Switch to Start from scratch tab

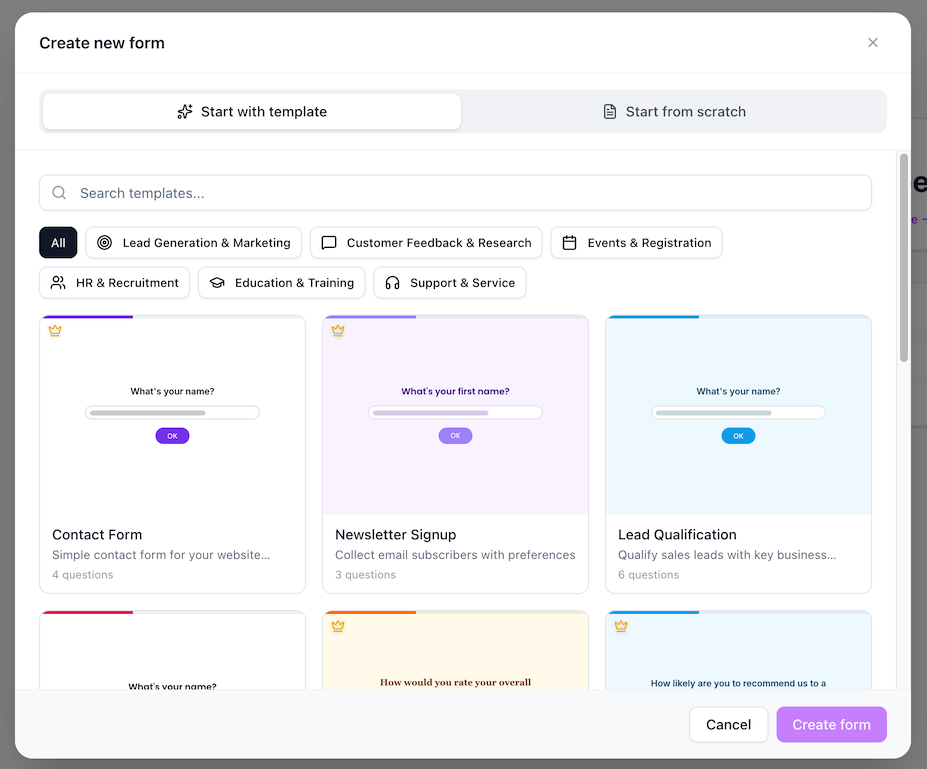(x=674, y=112)
